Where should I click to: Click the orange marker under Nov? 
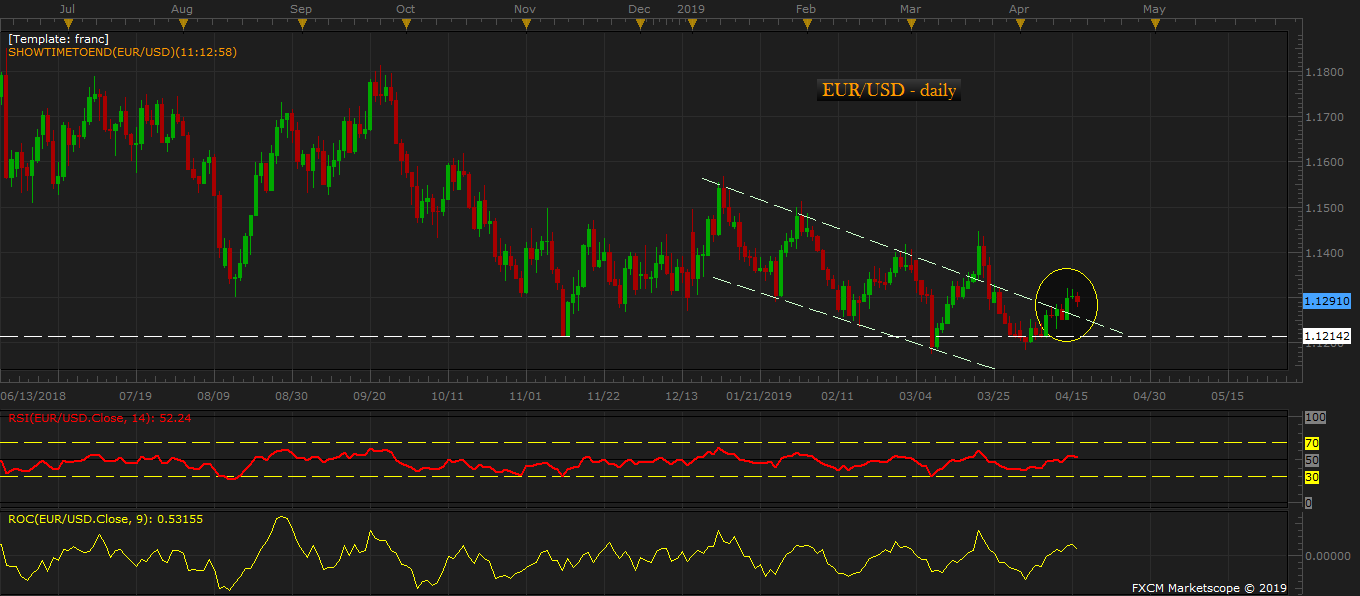pyautogui.click(x=526, y=25)
